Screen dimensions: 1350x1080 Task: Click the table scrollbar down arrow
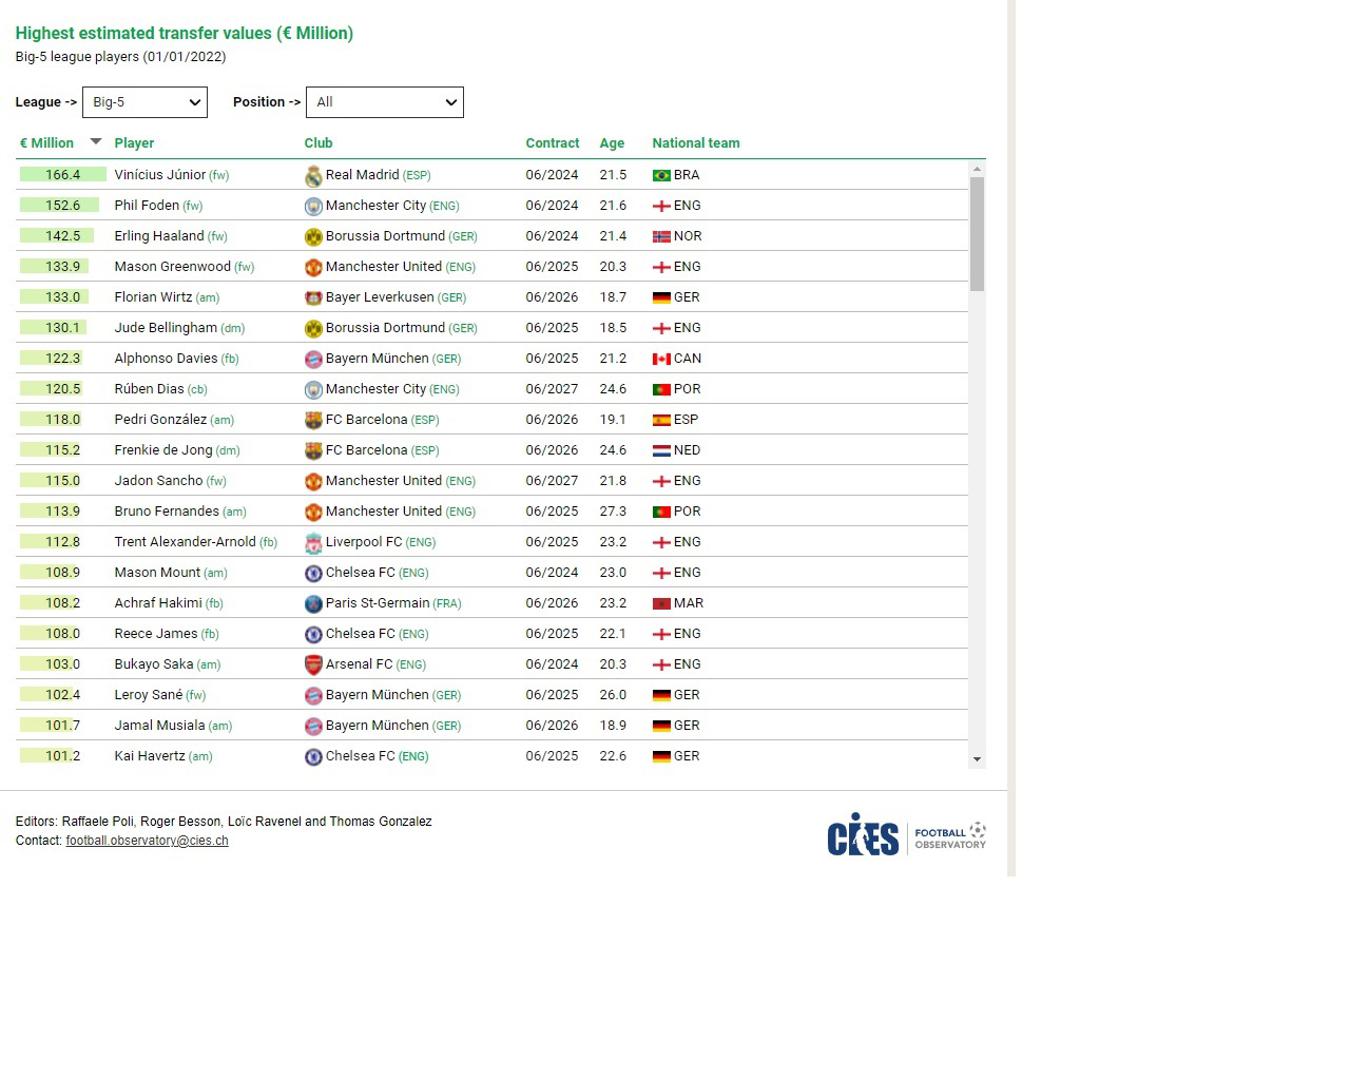point(977,760)
